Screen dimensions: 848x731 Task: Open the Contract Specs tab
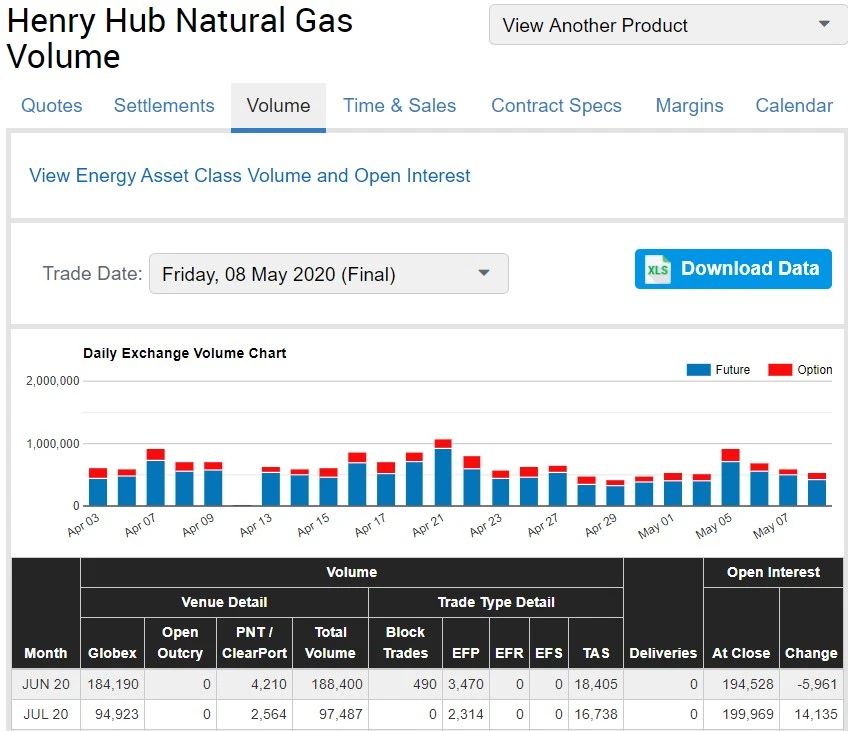coord(556,106)
